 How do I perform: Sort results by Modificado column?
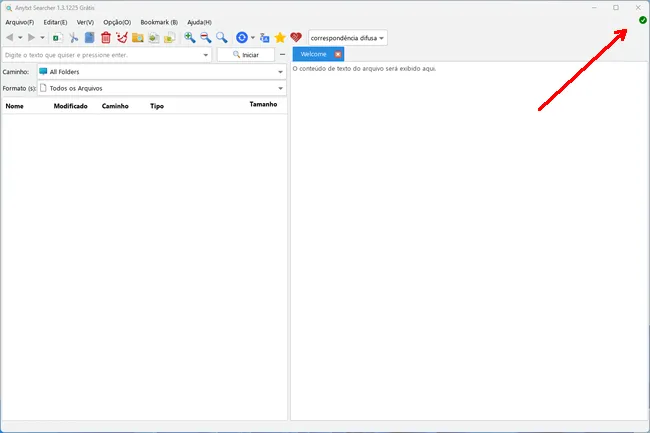70,106
